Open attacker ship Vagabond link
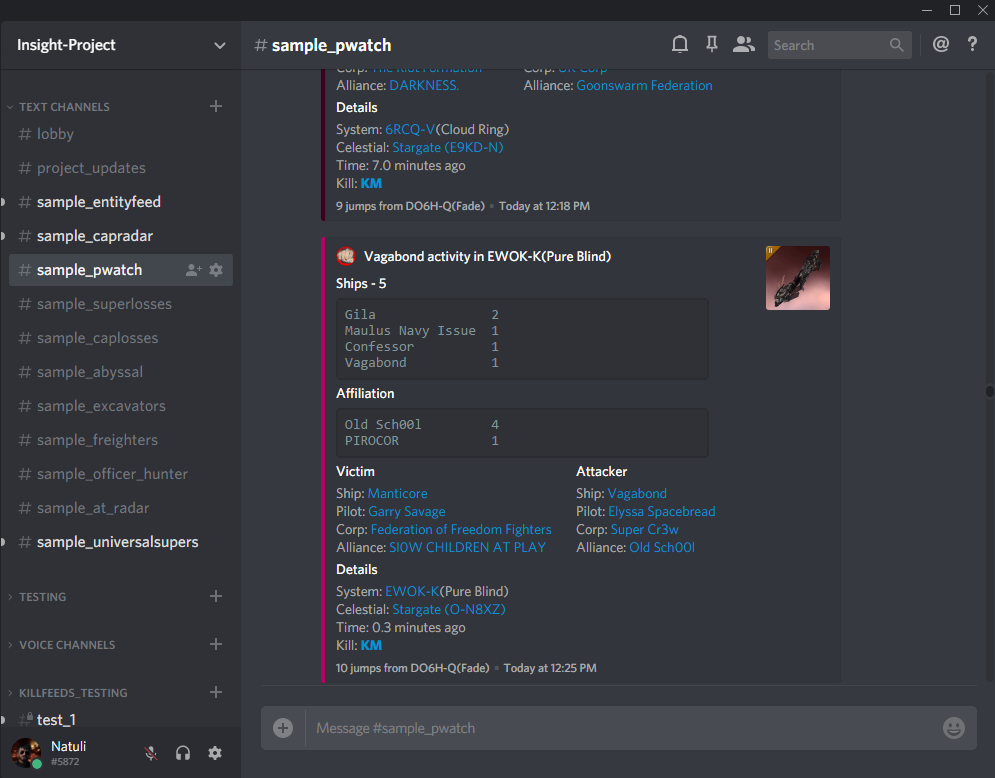The height and width of the screenshot is (778, 995). tap(637, 493)
